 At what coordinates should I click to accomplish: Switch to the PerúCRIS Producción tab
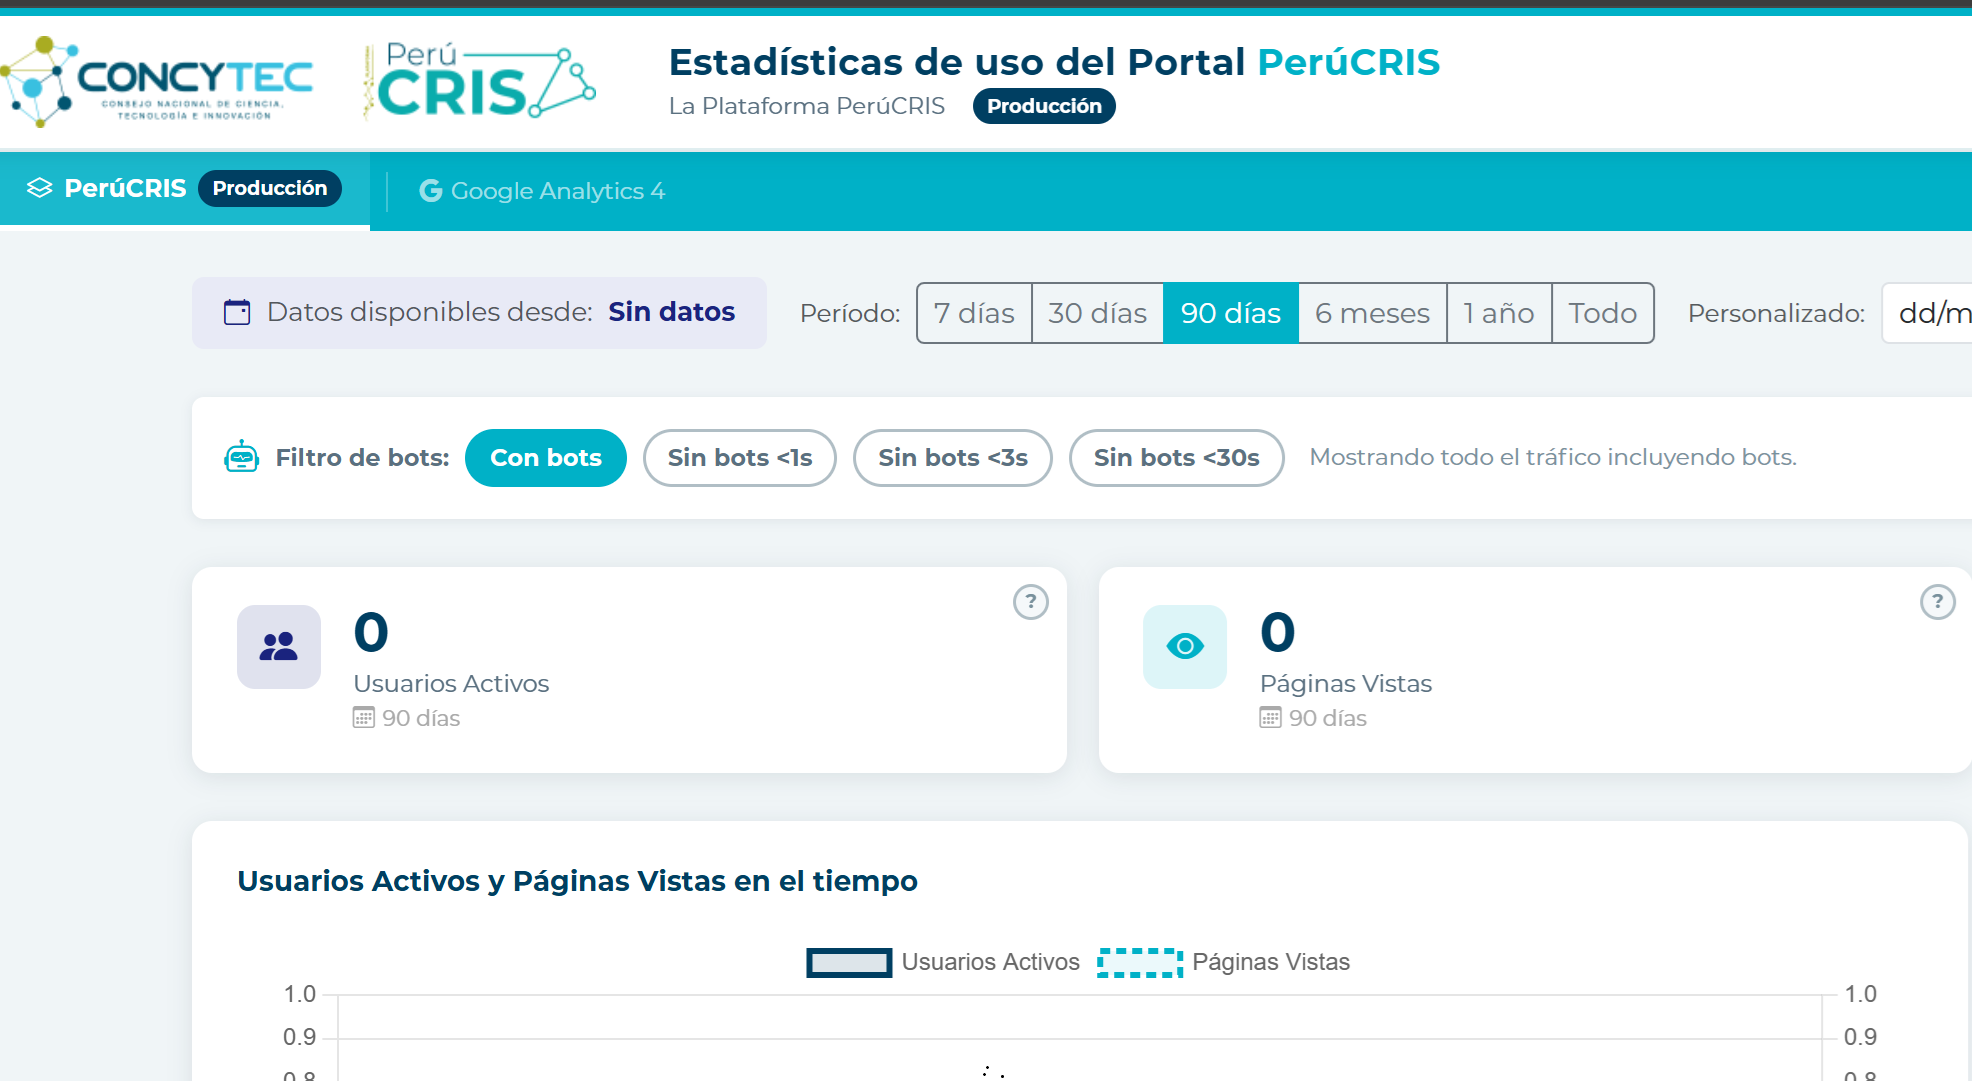185,188
